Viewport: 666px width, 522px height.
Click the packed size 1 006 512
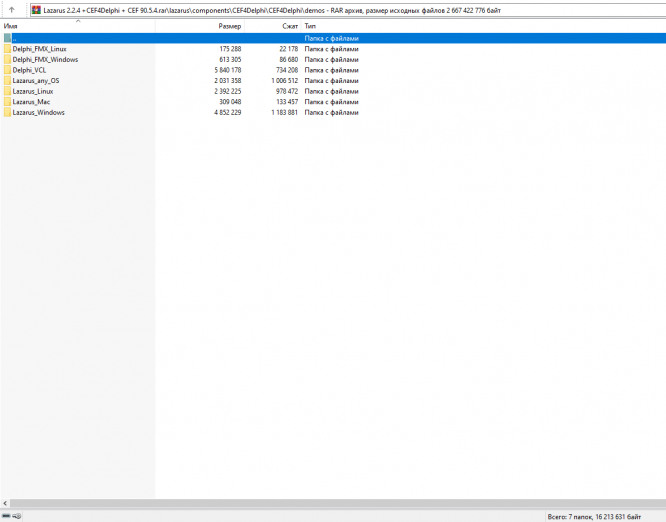click(x=285, y=81)
